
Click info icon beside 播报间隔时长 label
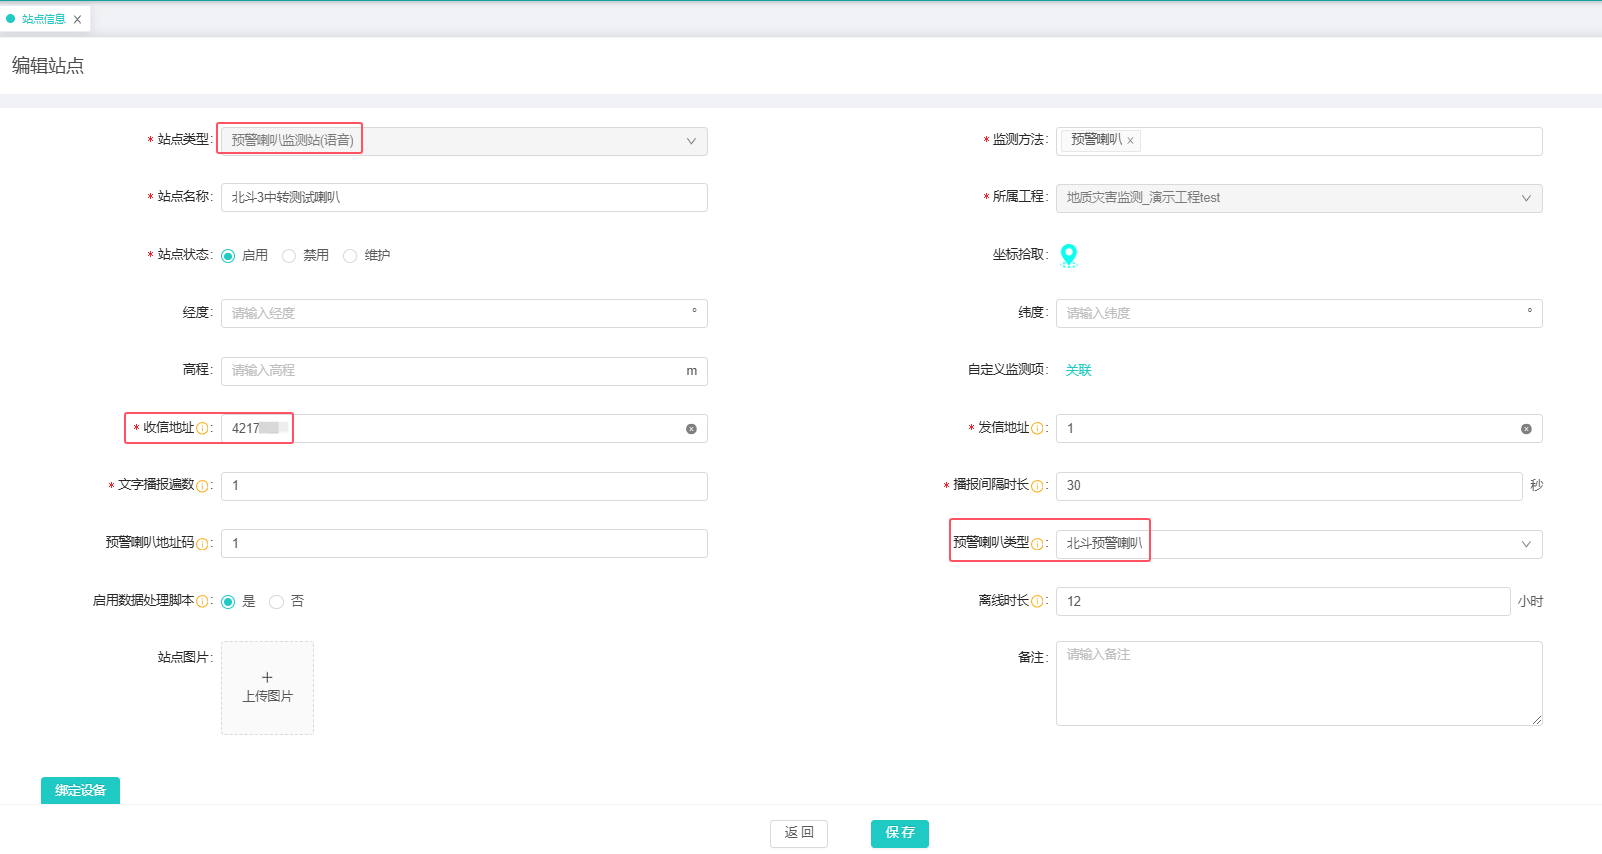click(x=1037, y=486)
